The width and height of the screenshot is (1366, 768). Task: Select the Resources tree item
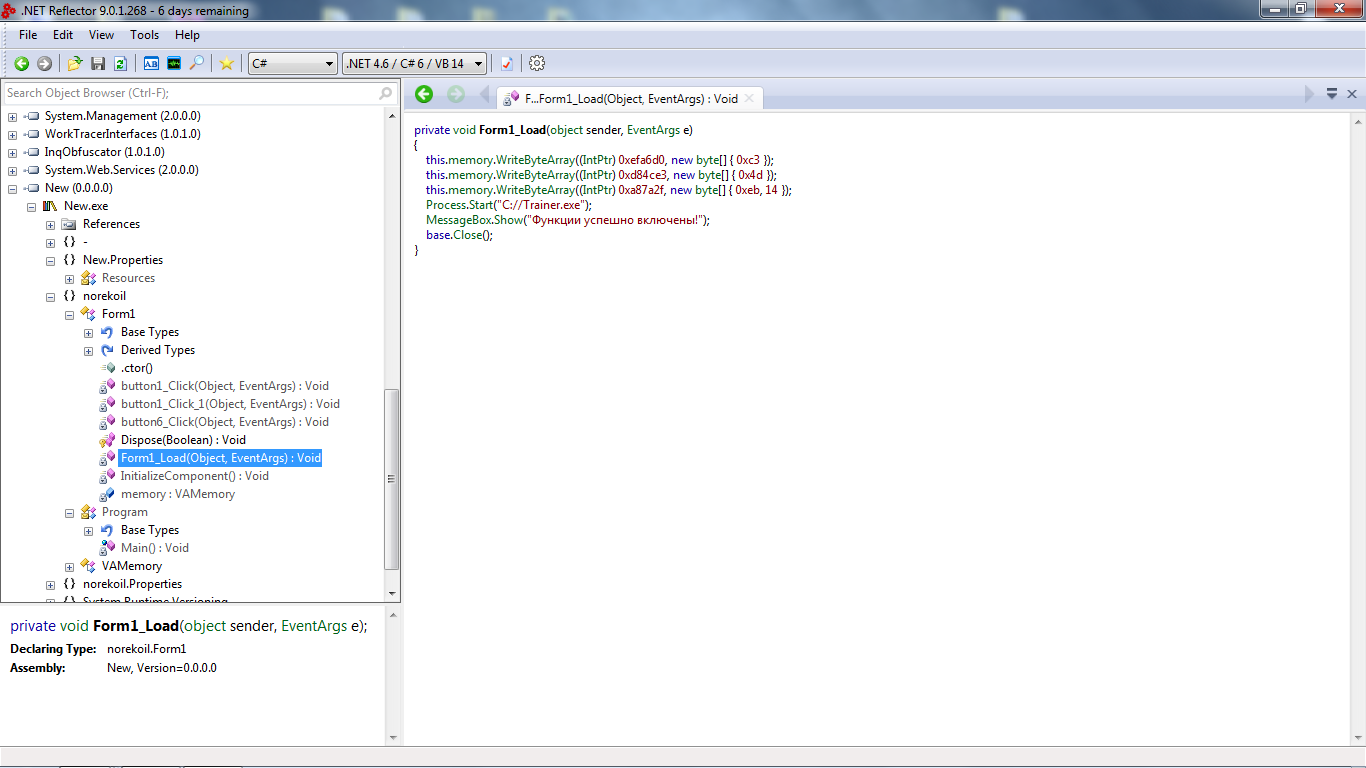click(x=128, y=278)
